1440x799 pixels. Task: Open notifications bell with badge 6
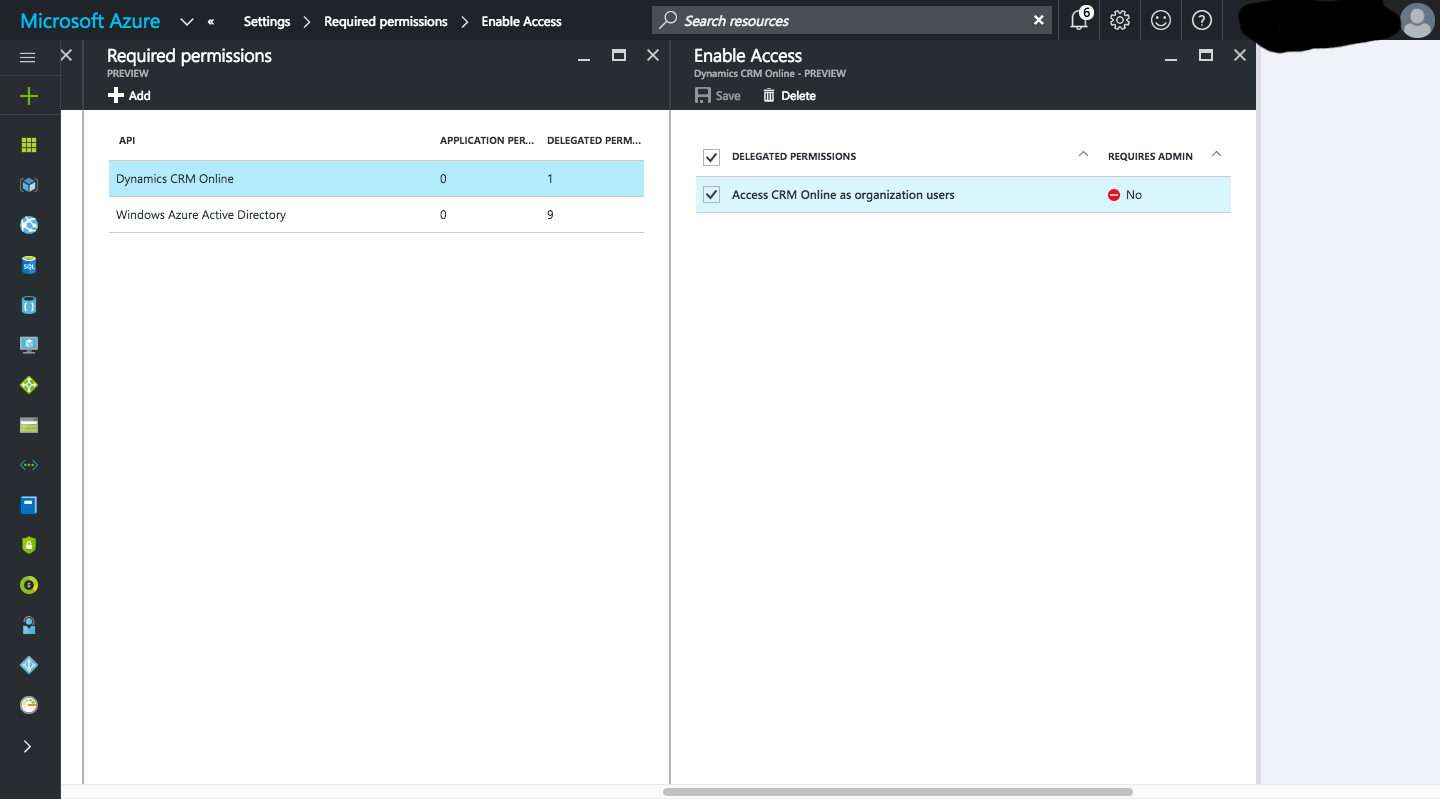1080,19
